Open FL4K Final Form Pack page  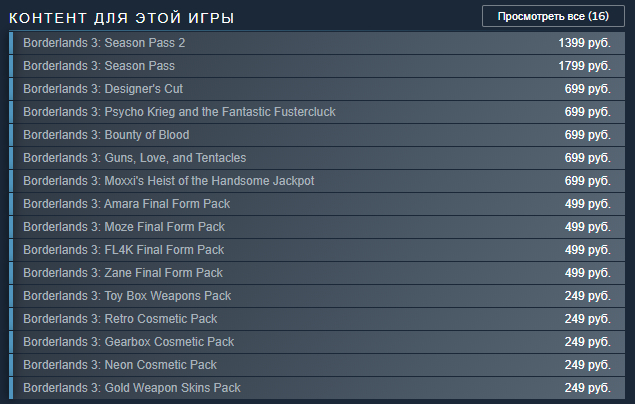coord(123,250)
